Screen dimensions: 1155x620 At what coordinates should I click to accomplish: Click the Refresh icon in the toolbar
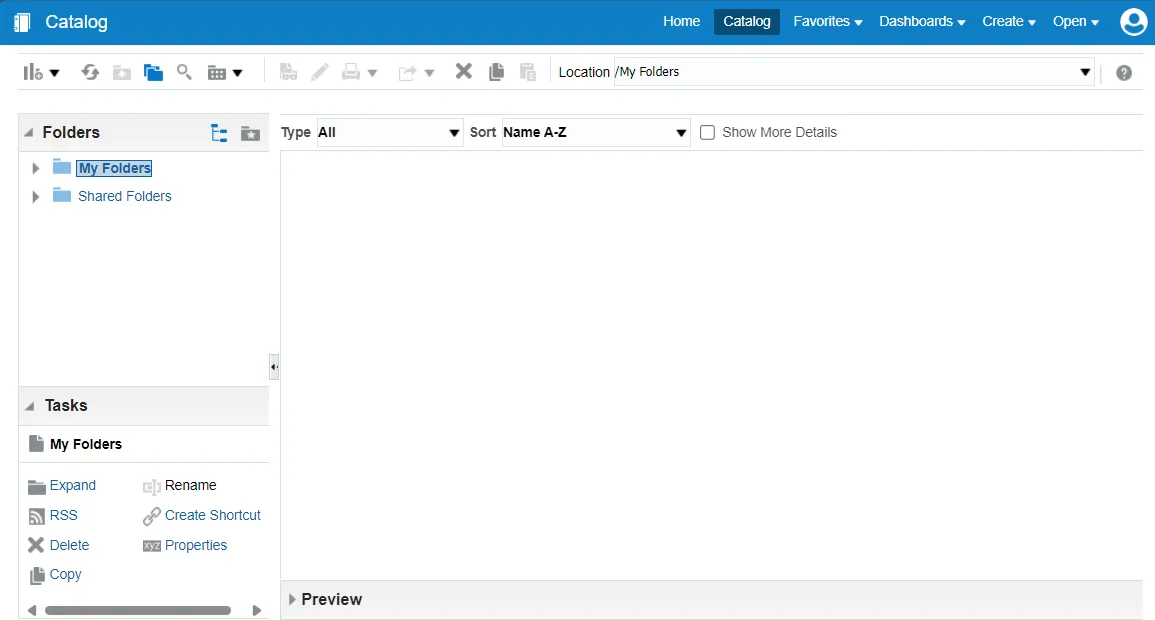tap(91, 72)
